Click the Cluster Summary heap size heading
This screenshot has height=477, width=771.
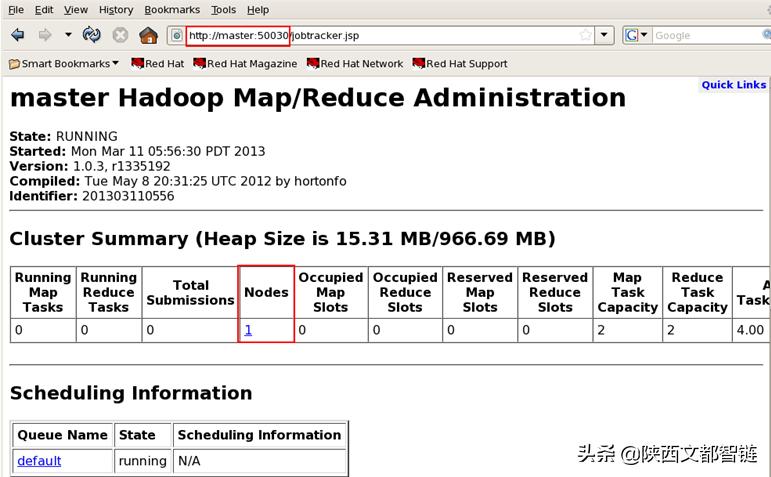click(x=283, y=238)
